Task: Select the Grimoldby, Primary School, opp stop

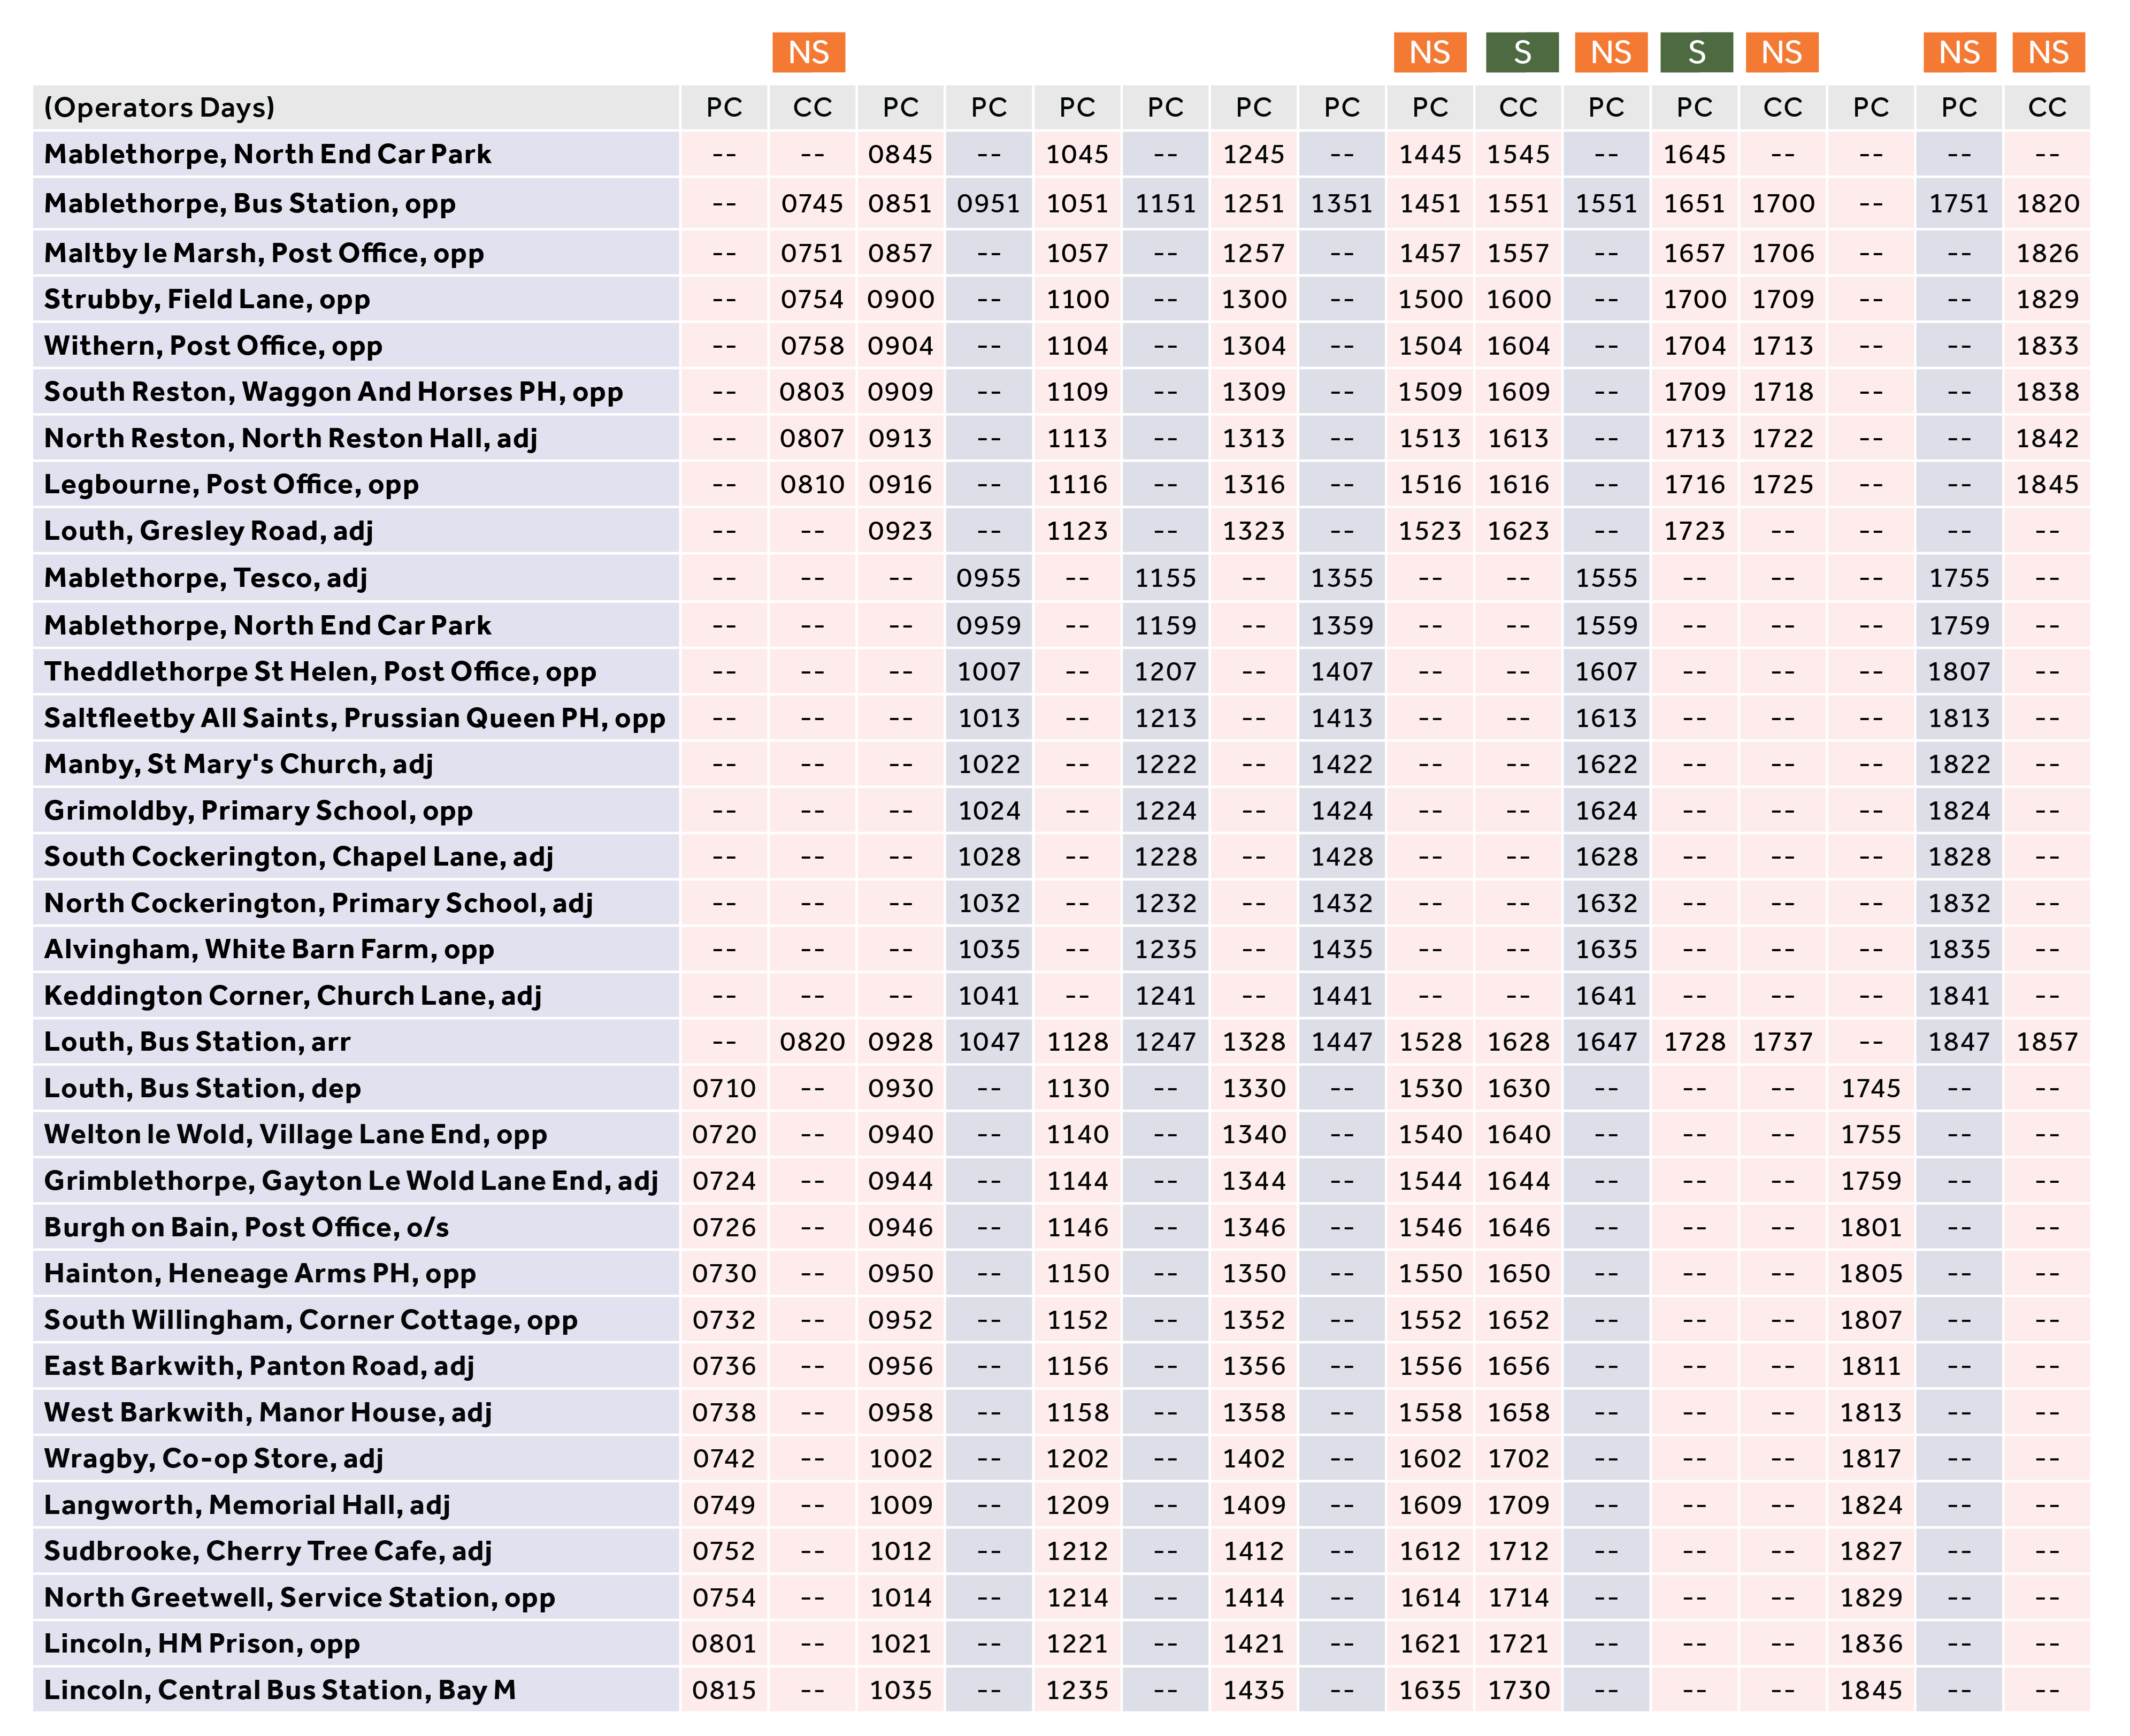Action: tap(258, 810)
